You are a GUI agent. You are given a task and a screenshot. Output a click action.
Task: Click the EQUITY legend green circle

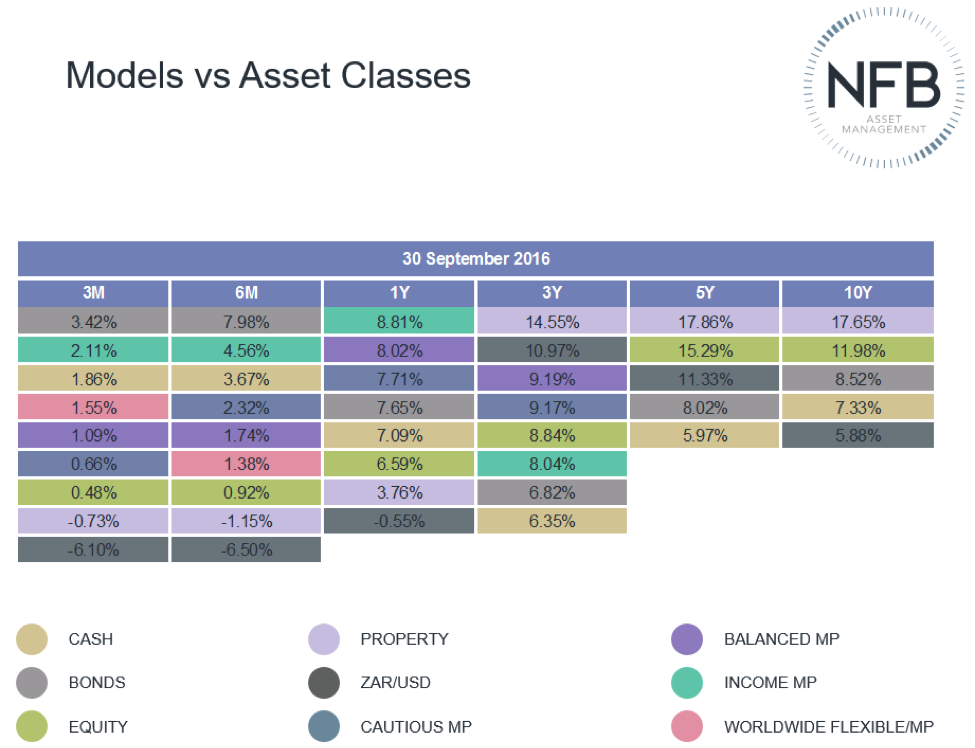coord(34,727)
